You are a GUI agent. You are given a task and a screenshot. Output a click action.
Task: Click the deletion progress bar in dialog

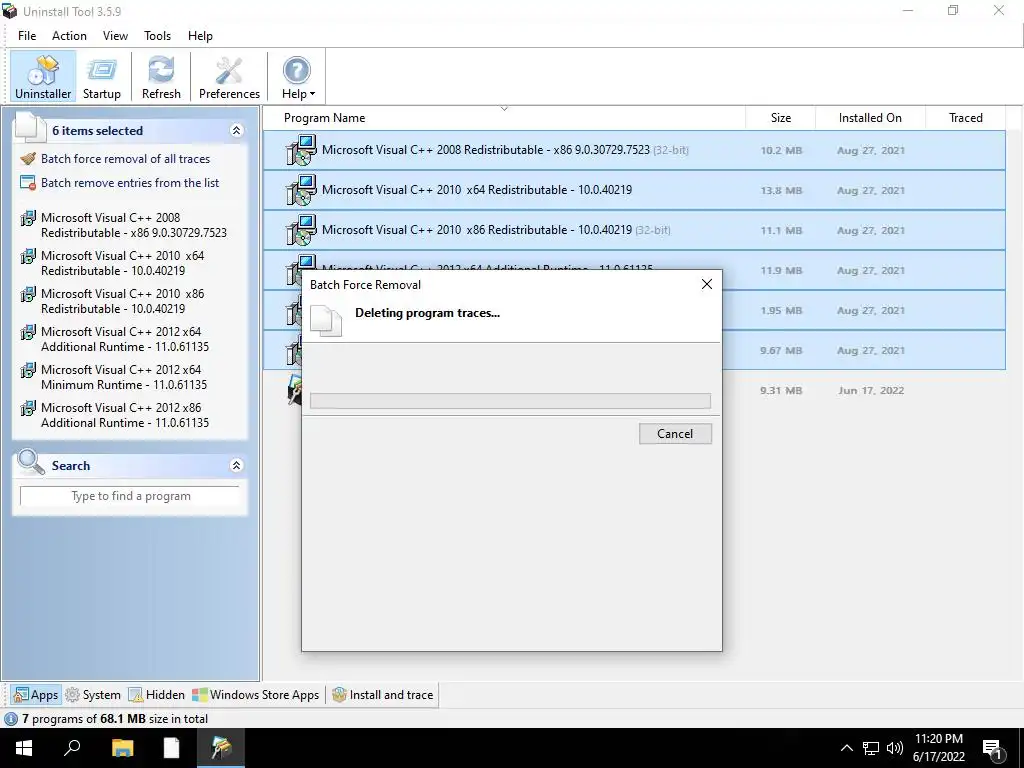[510, 401]
